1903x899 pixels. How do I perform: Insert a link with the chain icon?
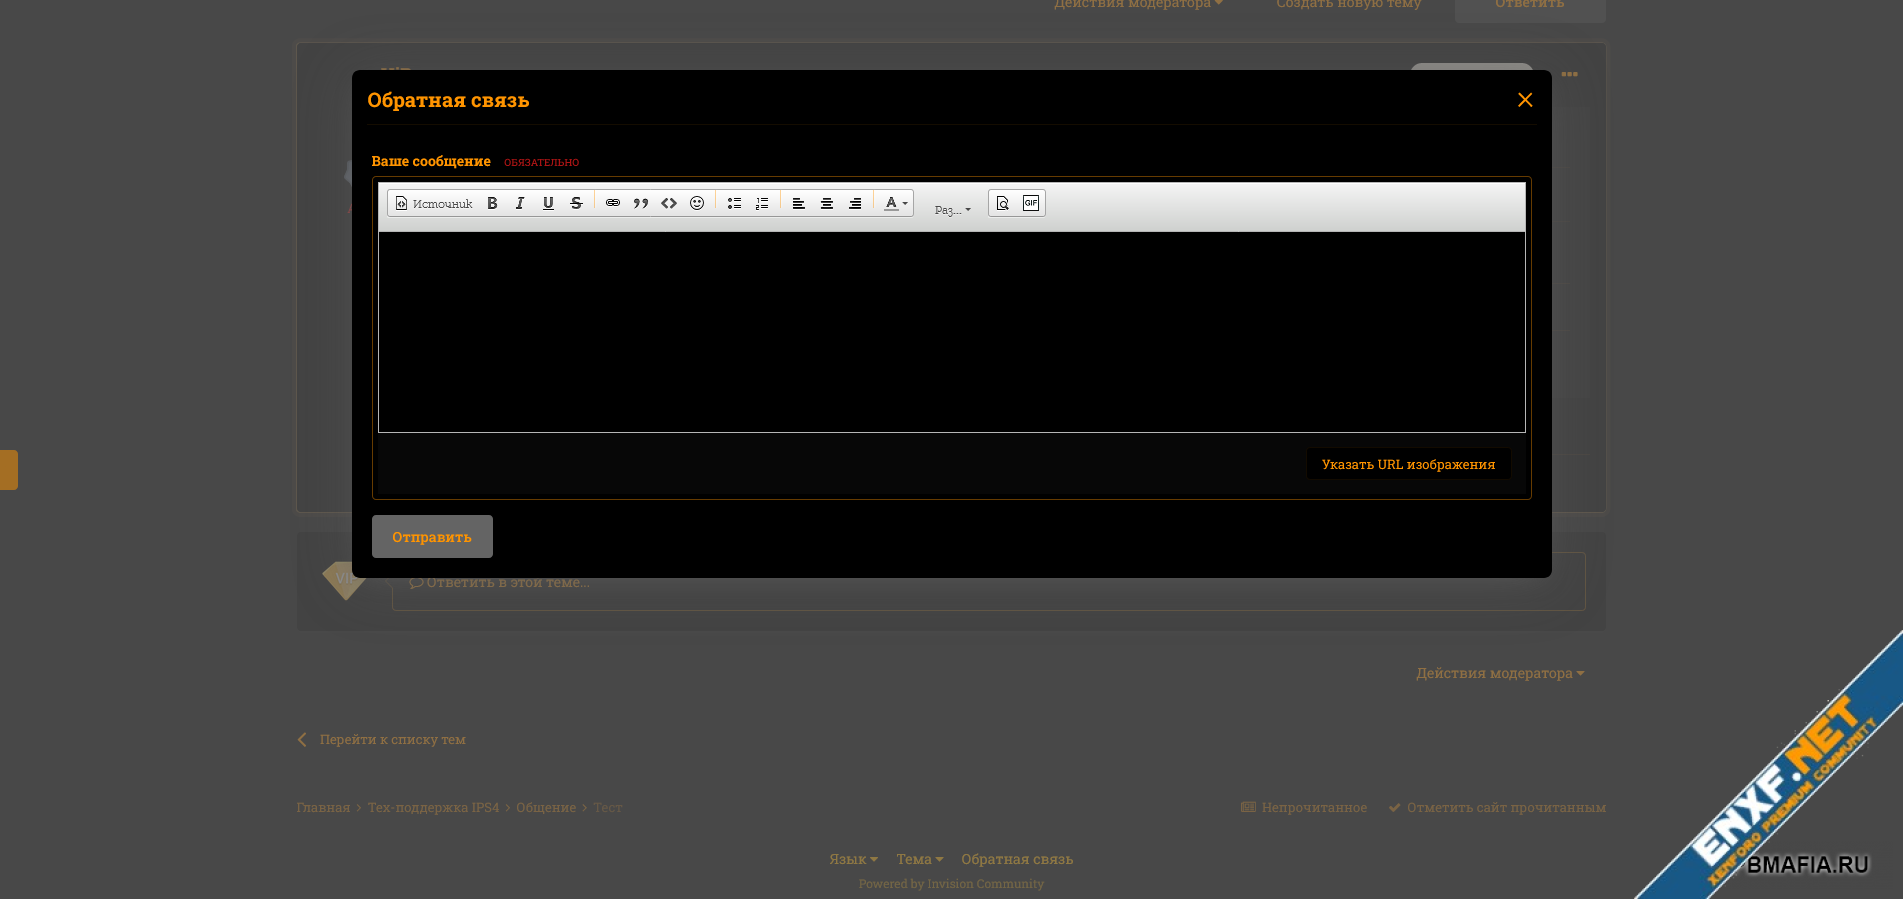click(x=613, y=203)
